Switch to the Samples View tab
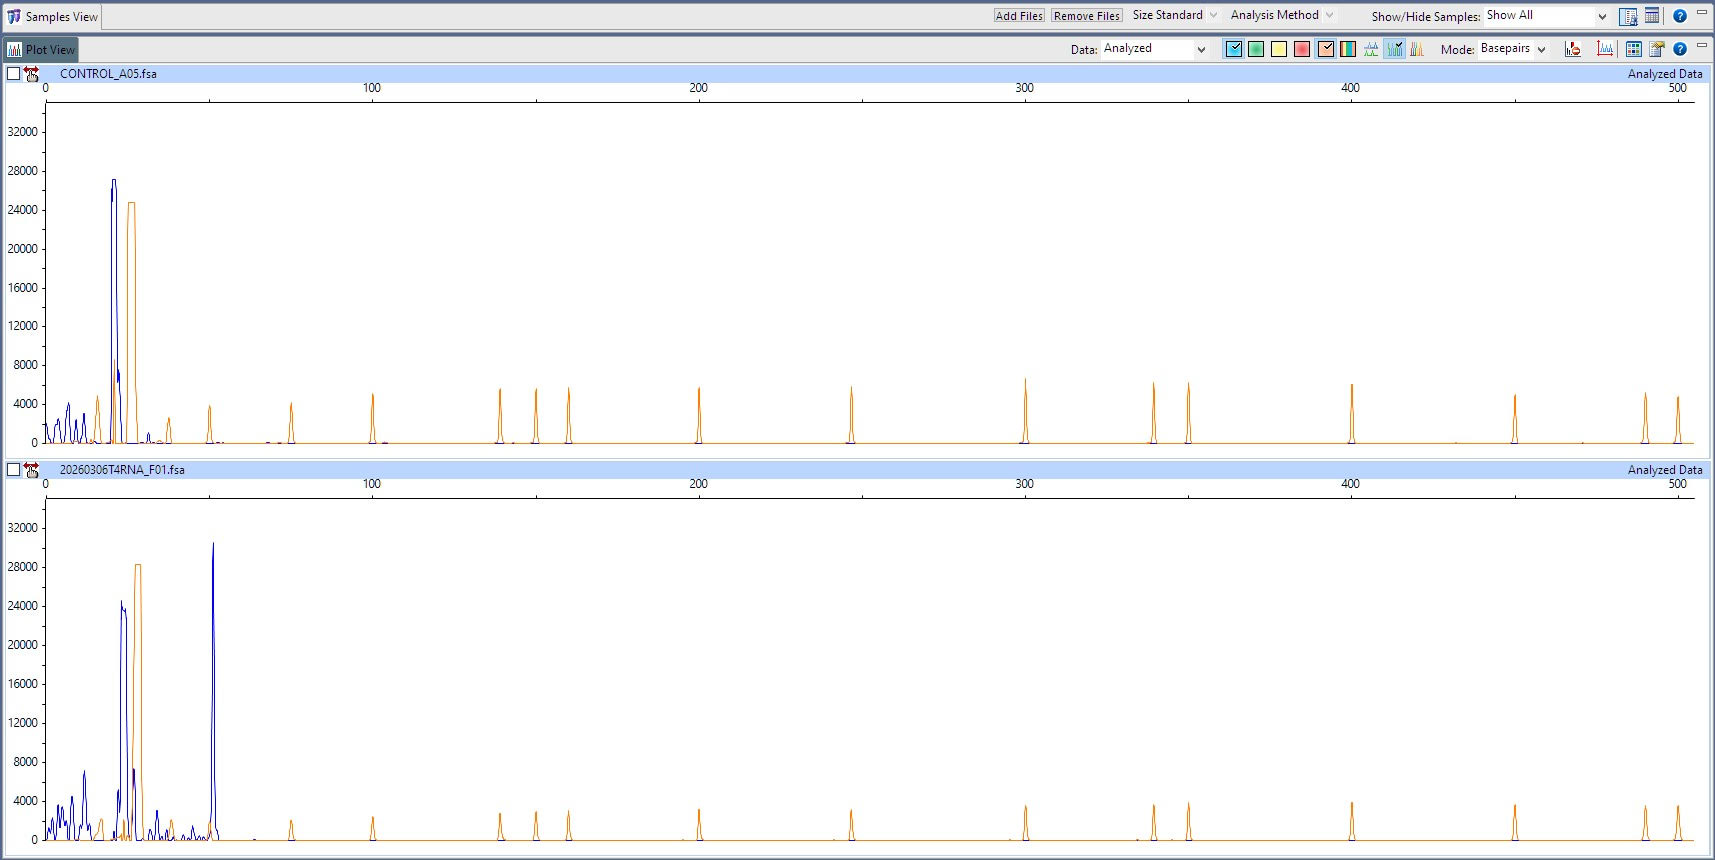The width and height of the screenshot is (1715, 860). point(52,17)
